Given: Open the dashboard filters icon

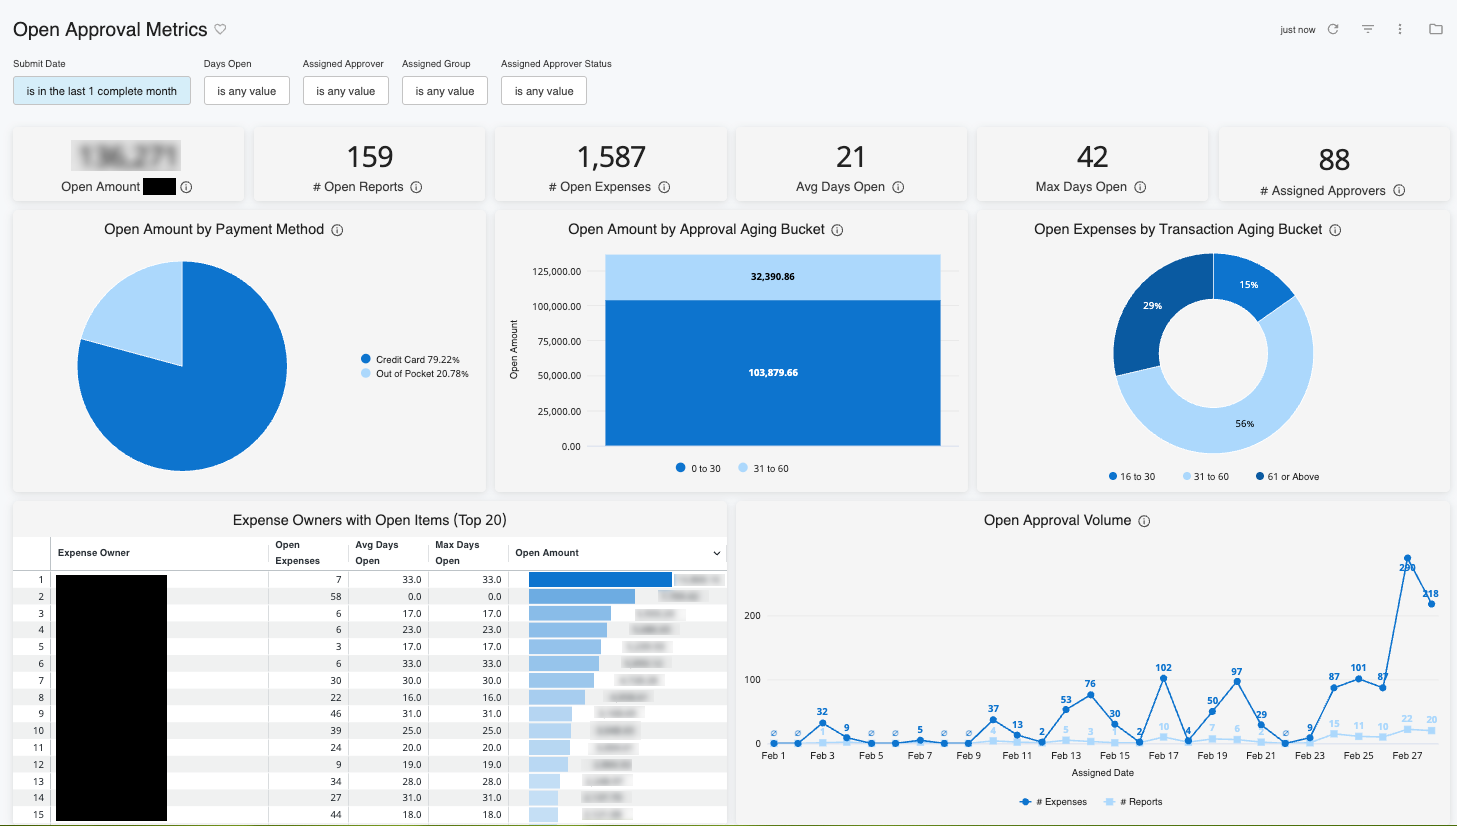Looking at the screenshot, I should 1367,29.
